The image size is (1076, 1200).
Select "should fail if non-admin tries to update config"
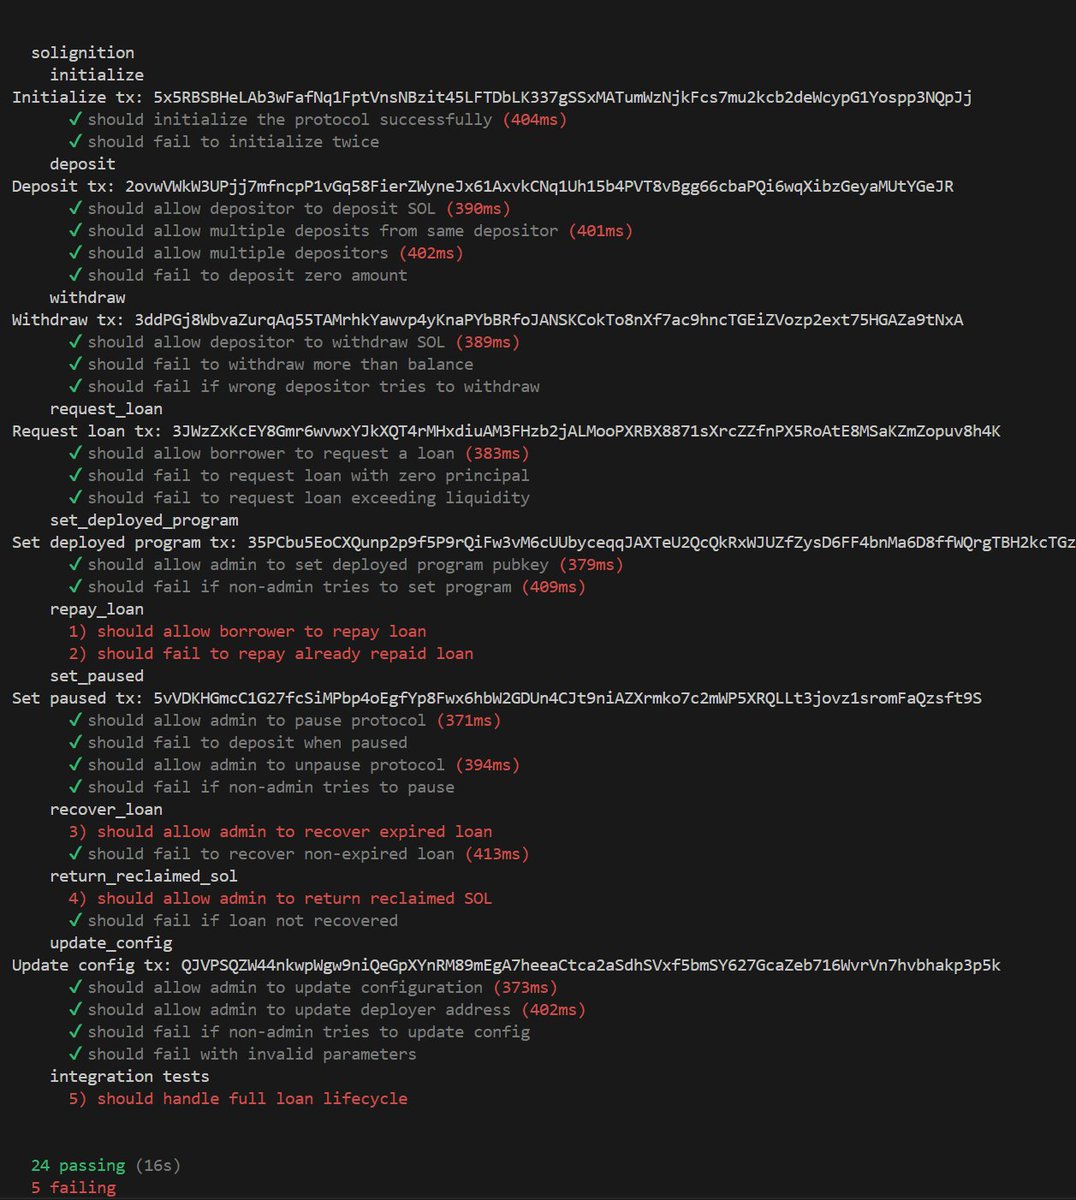pos(299,1032)
